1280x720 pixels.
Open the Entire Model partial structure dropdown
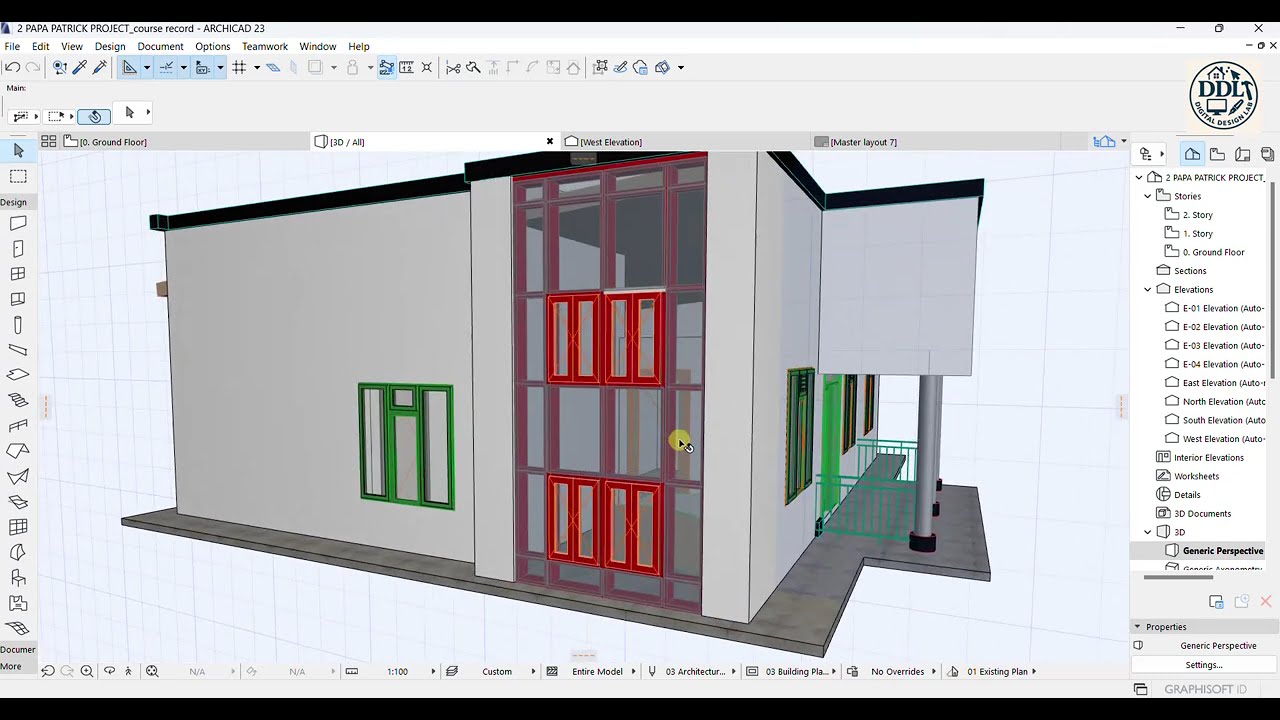[x=598, y=671]
